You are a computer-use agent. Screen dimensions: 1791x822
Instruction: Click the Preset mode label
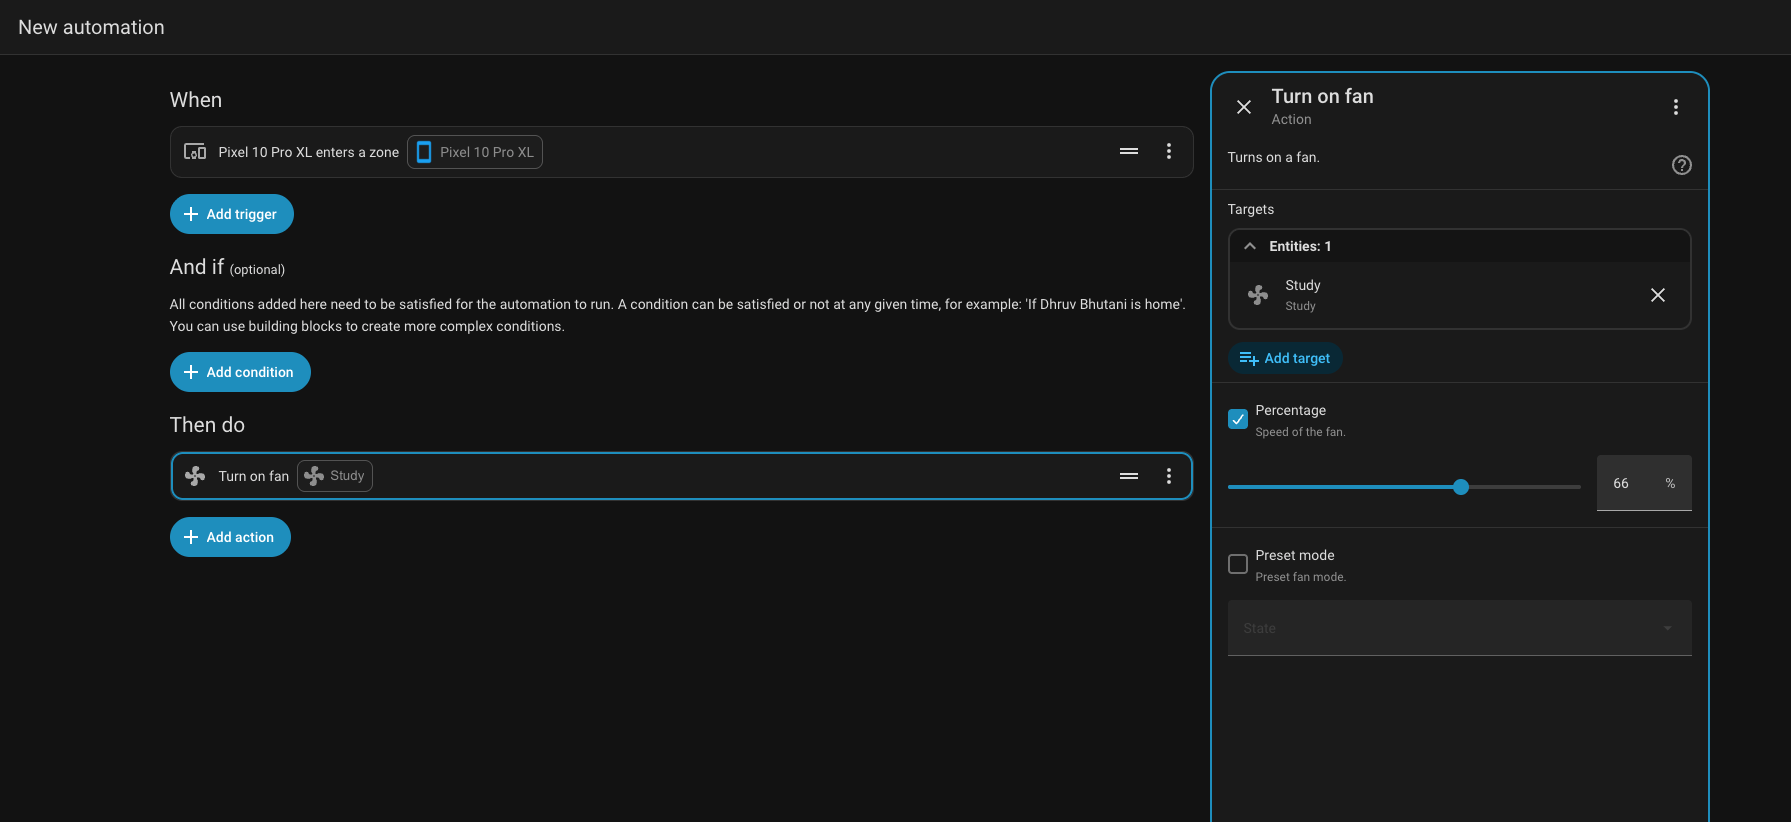(1294, 555)
